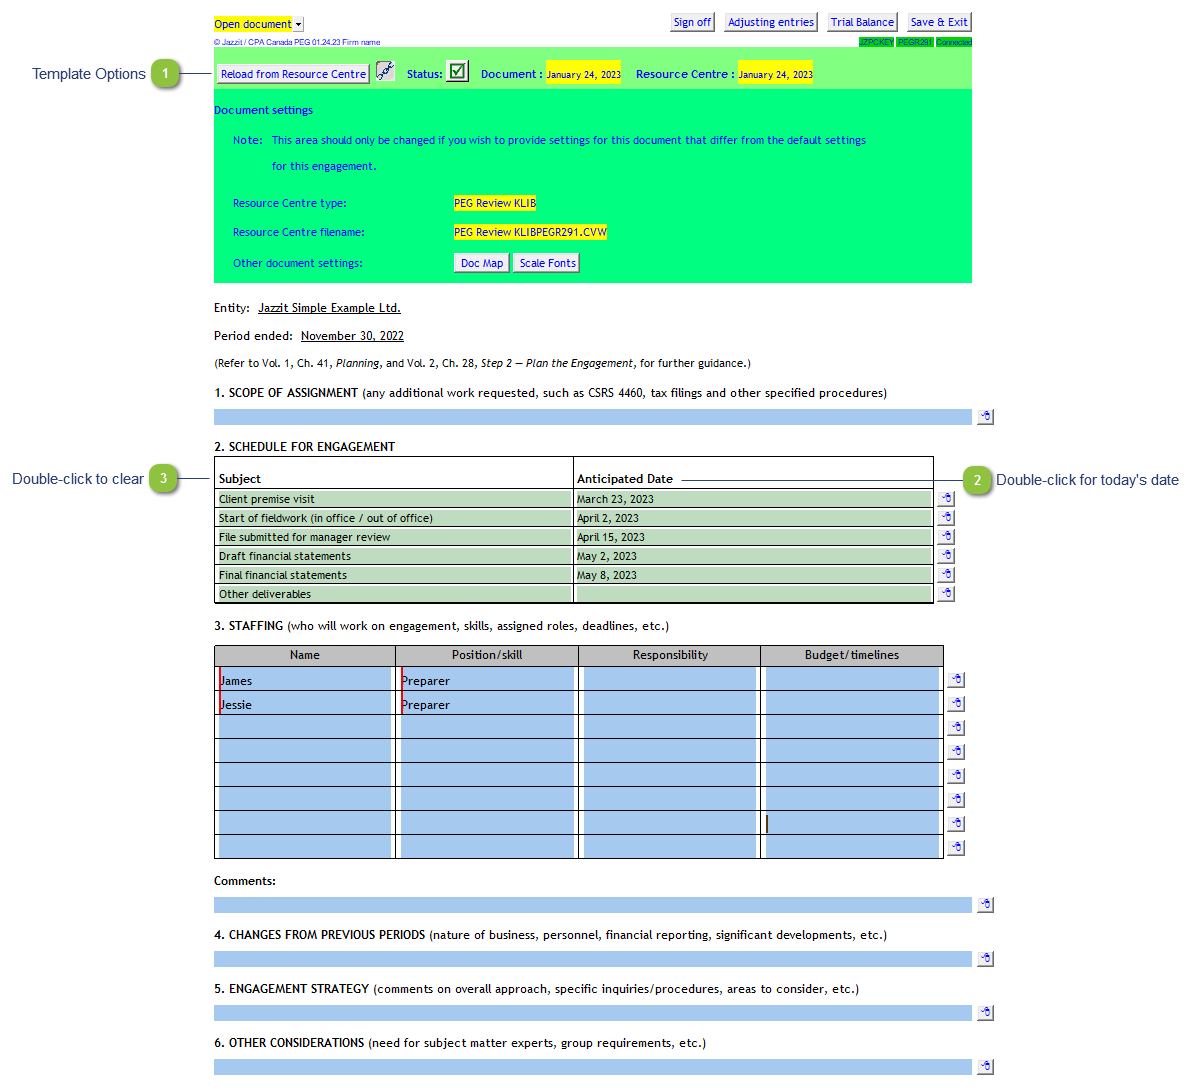The height and width of the screenshot is (1092, 1195).
Task: Reload from Resource Centre
Action: coord(293,74)
